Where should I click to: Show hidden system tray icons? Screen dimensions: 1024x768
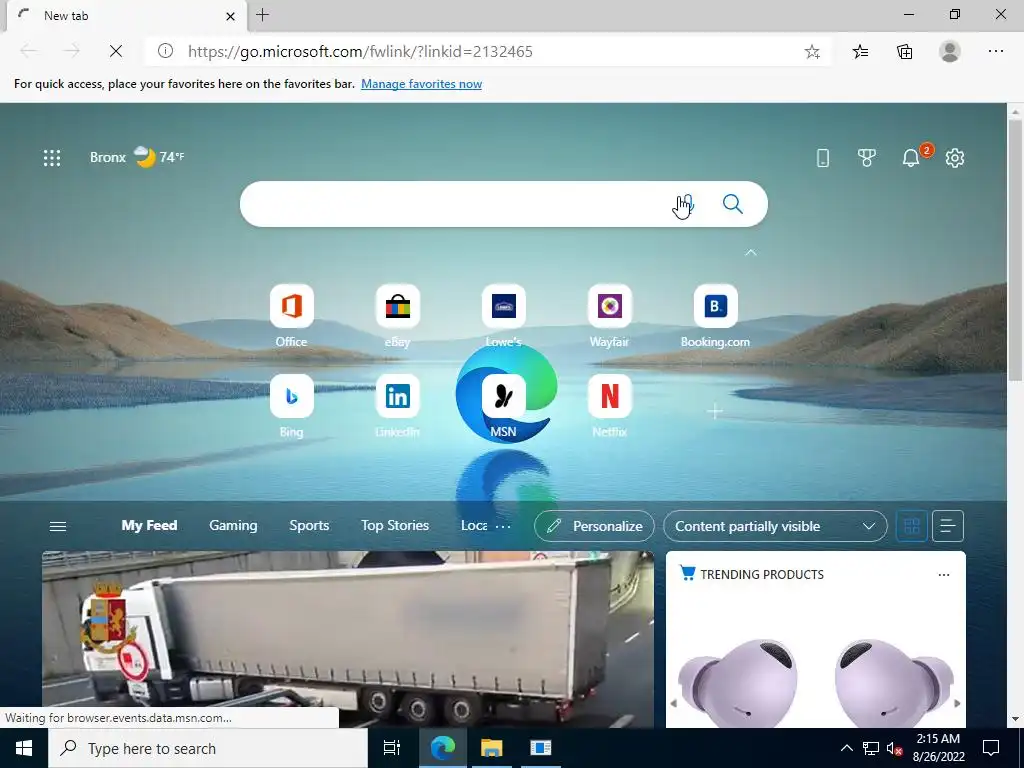(x=846, y=748)
